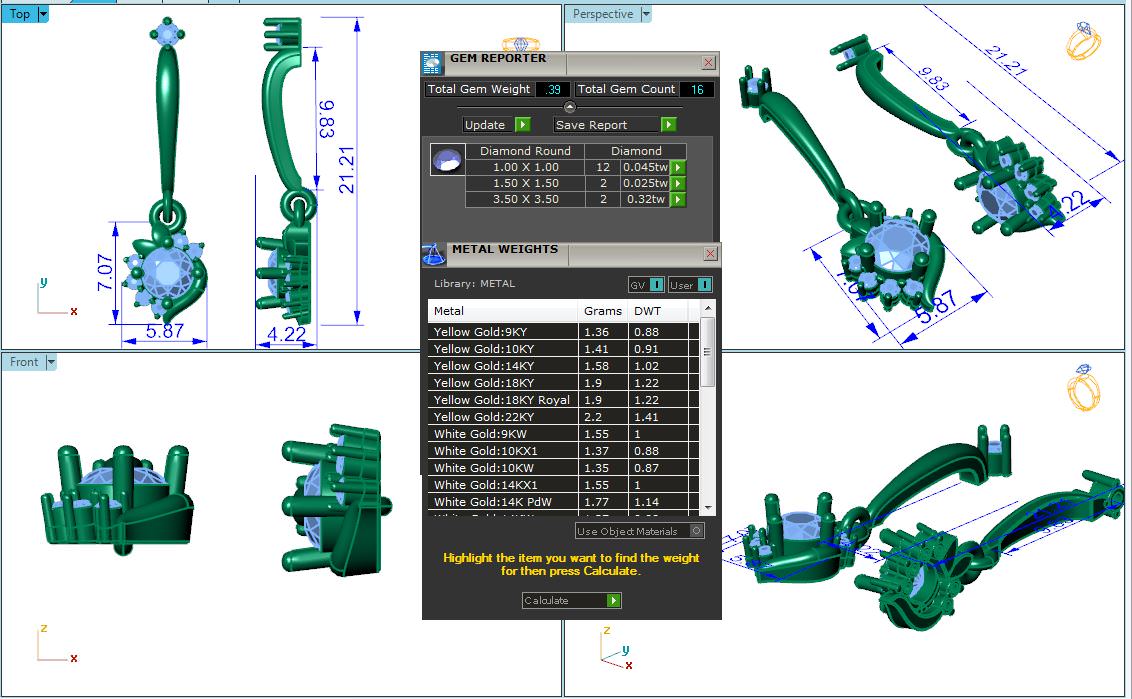Image resolution: width=1132 pixels, height=699 pixels.
Task: Open the Perspective viewport dropdown arrow
Action: 645,15
